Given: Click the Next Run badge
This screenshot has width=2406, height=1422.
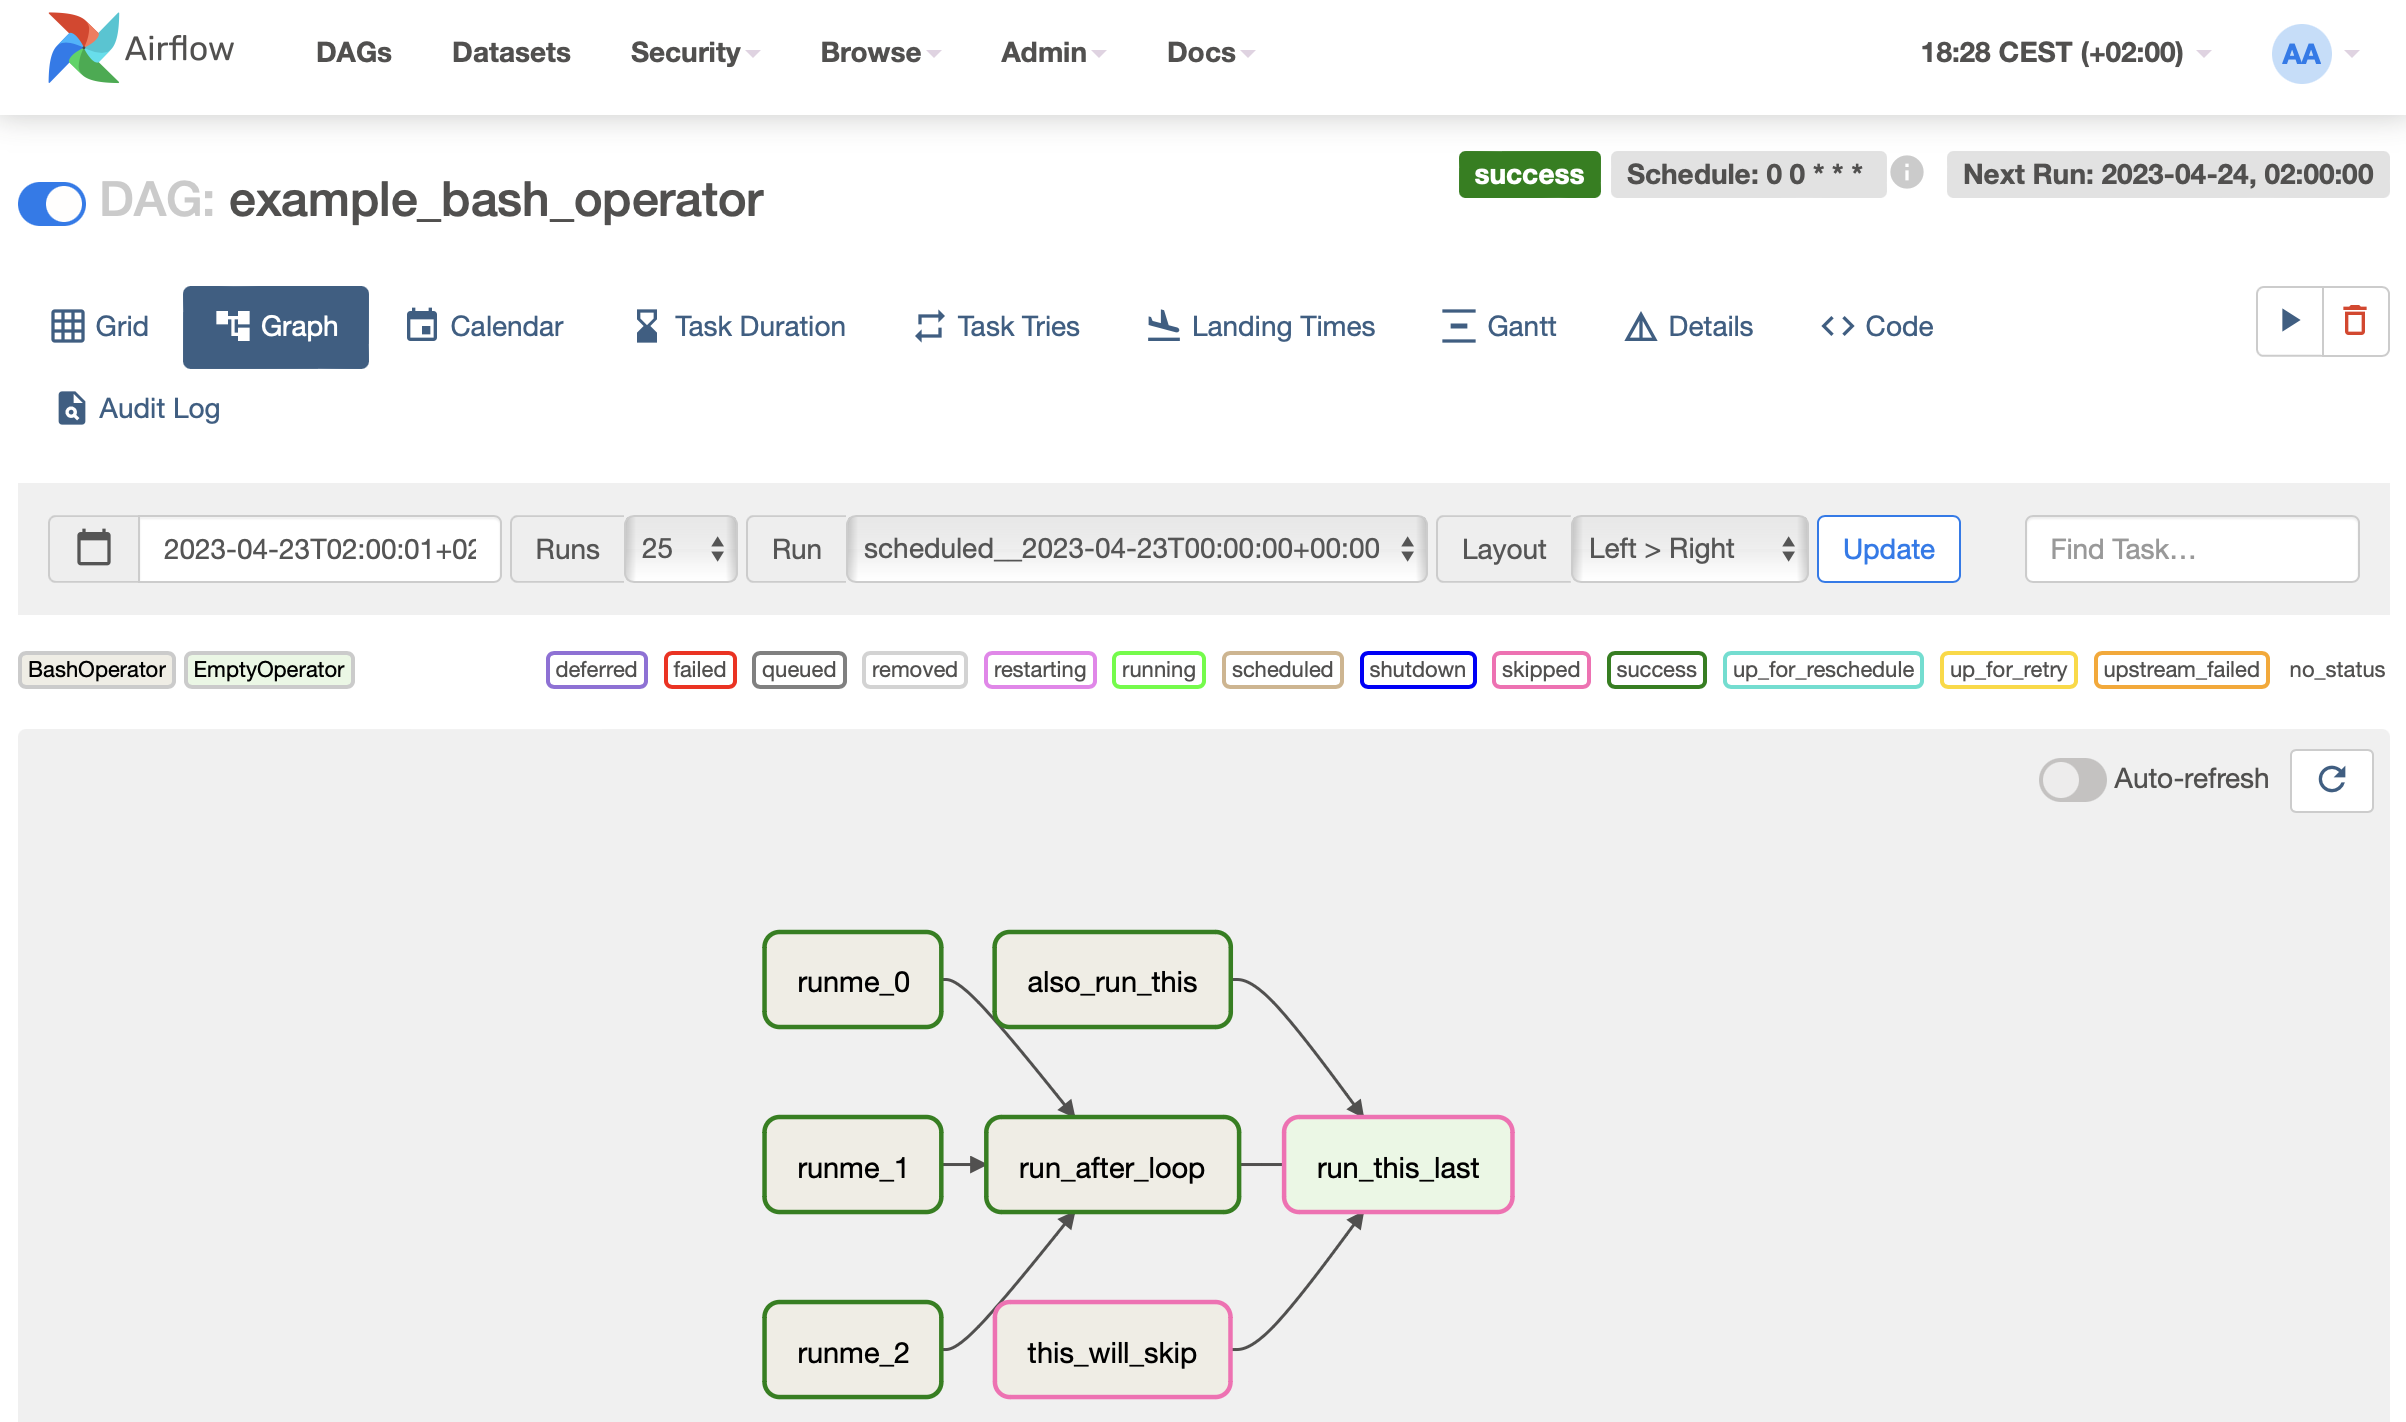Looking at the screenshot, I should tap(2167, 174).
